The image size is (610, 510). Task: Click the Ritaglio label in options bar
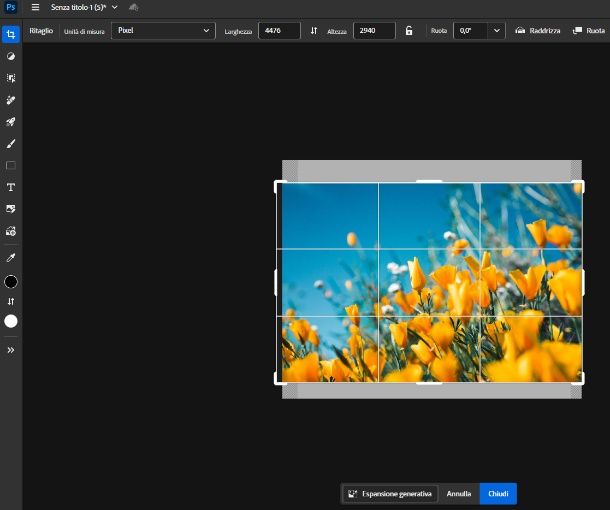point(41,30)
